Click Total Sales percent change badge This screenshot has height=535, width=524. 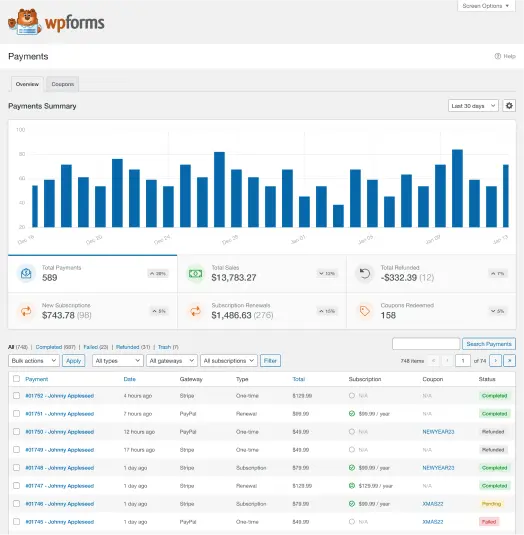point(327,273)
